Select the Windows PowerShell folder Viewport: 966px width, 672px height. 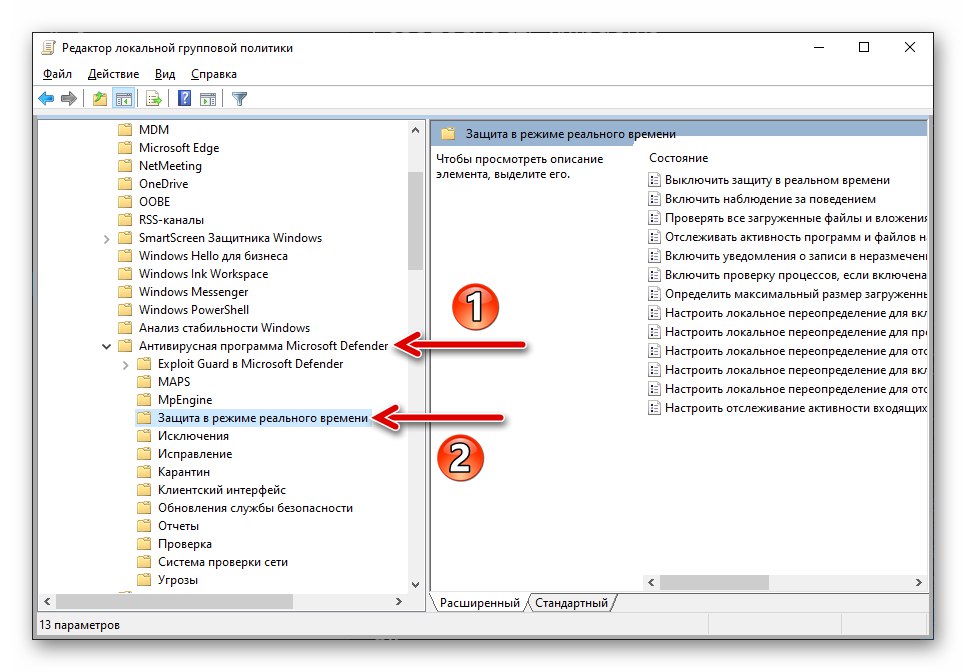pyautogui.click(x=184, y=310)
